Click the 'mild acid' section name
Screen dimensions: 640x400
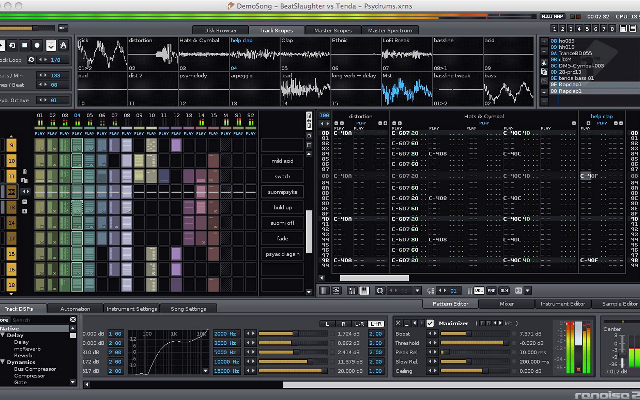[x=282, y=161]
